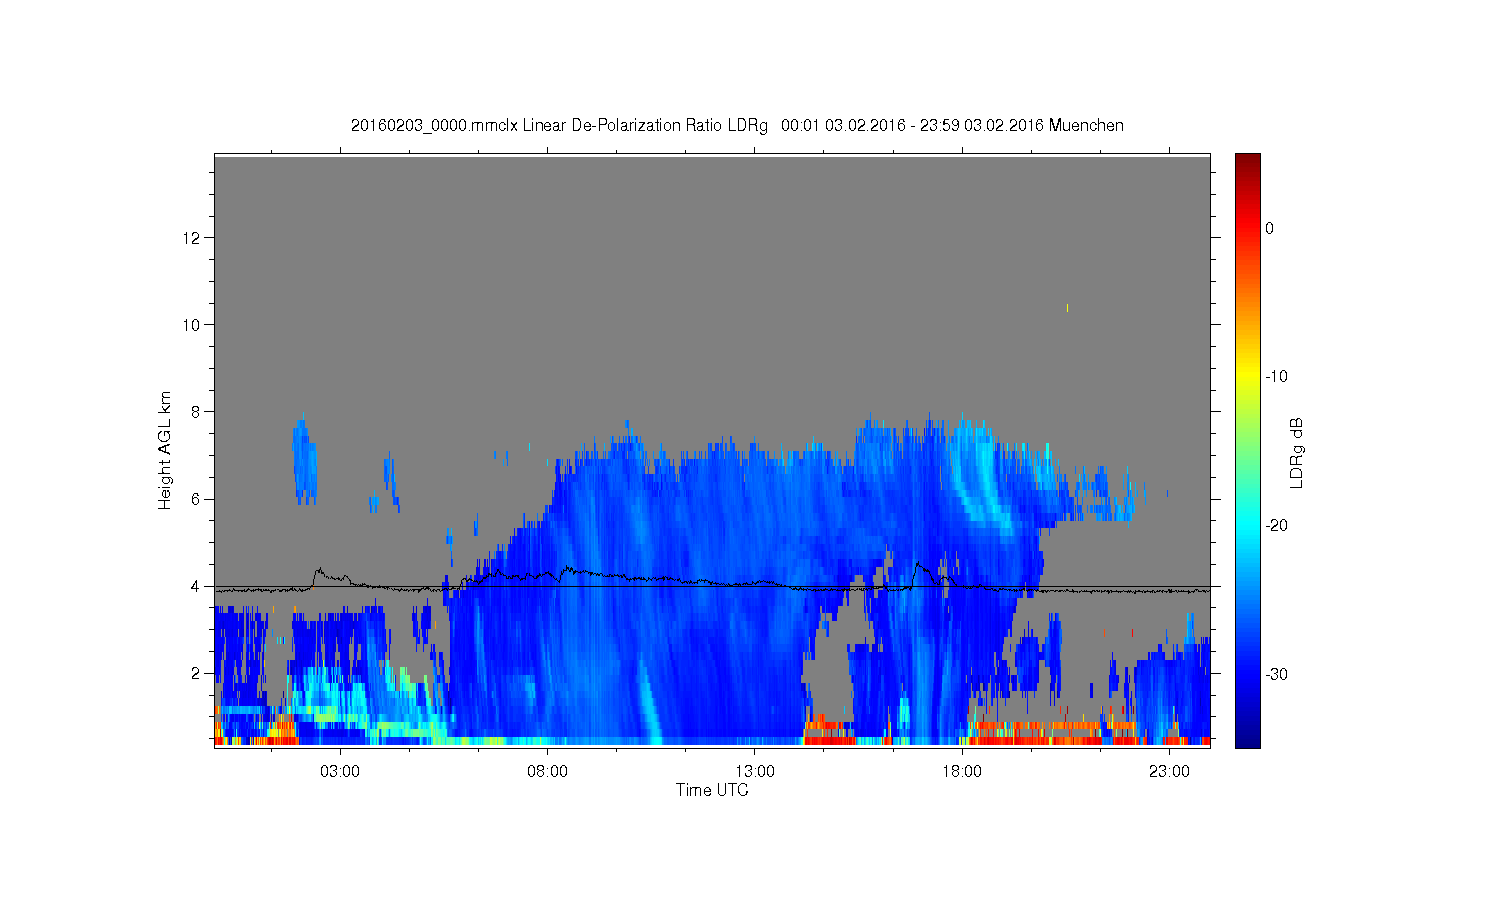Click the 03:00 time tick label
The height and width of the screenshot is (900, 1500).
point(340,772)
